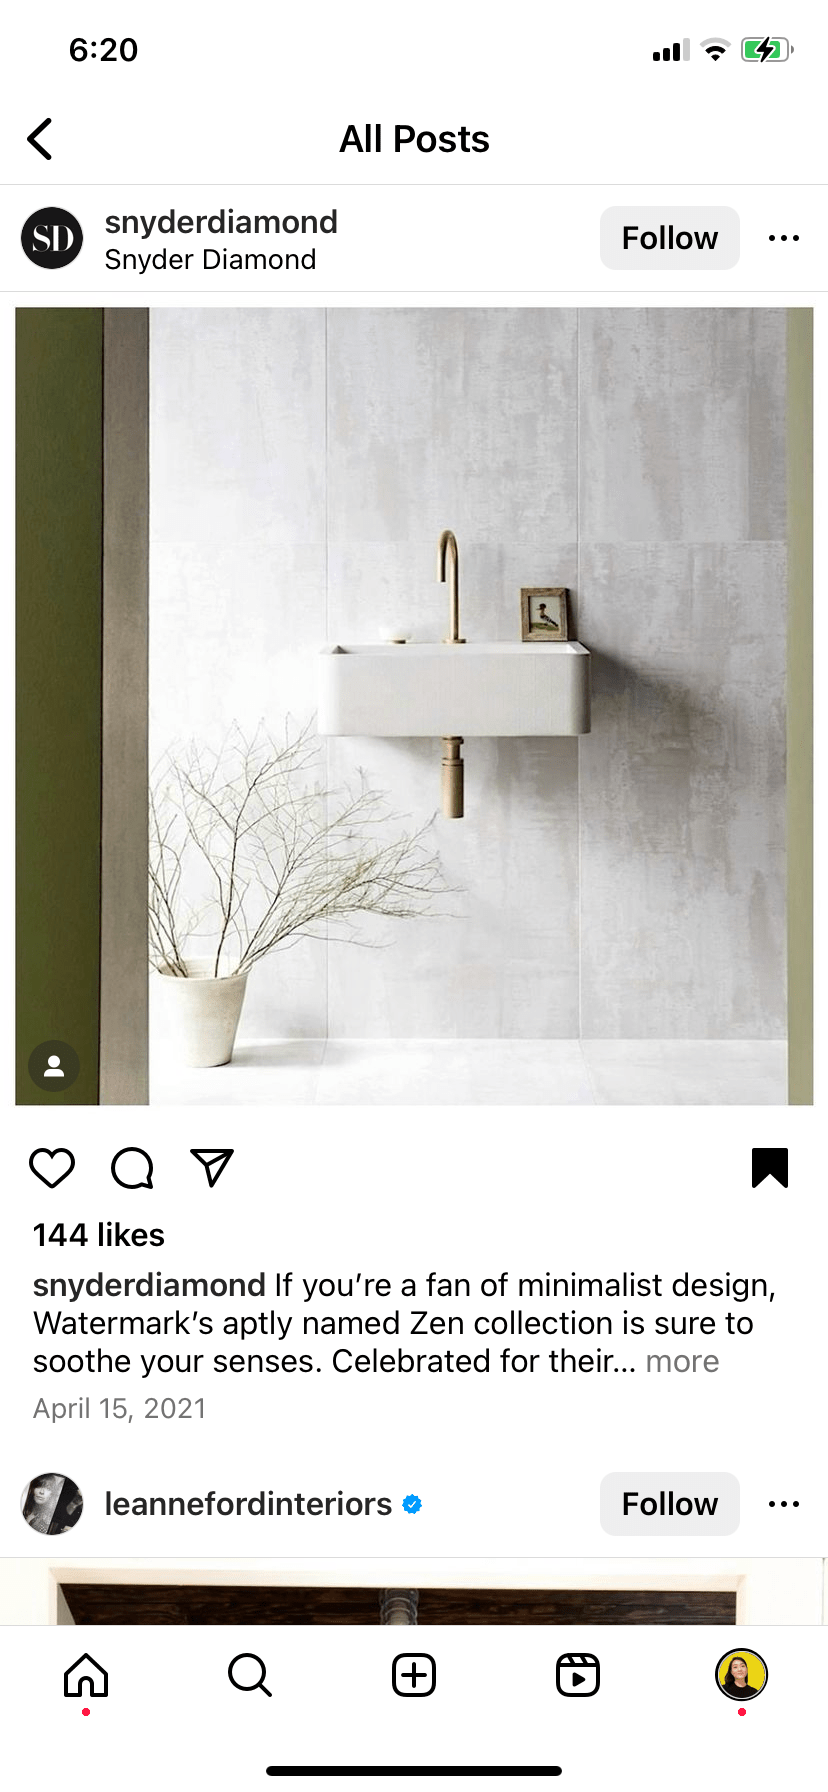The image size is (828, 1792).
Task: Follow the snyderdiamond account
Action: pos(670,238)
